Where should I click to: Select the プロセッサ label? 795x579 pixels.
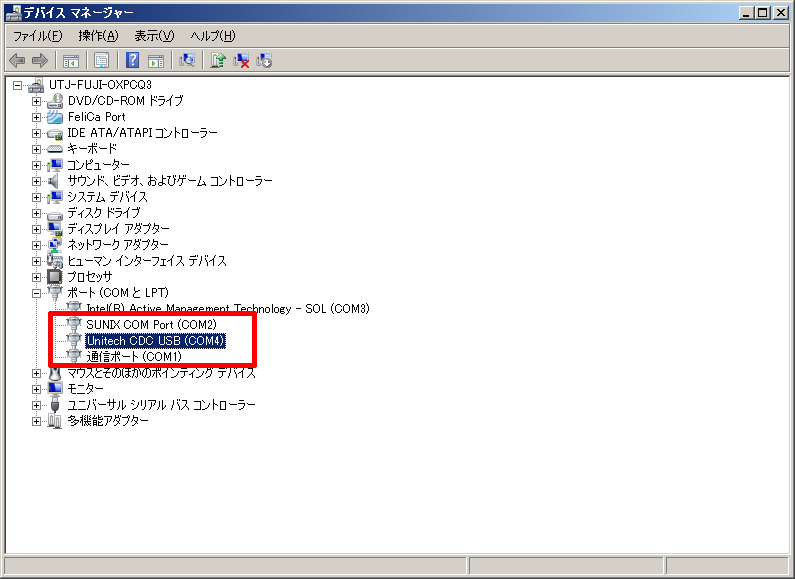(90, 277)
